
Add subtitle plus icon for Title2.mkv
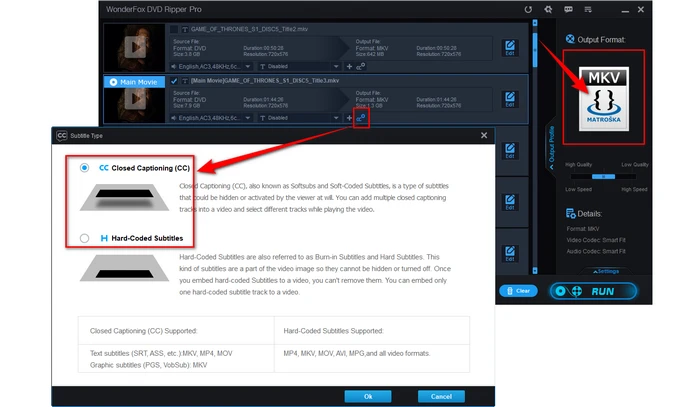tap(349, 66)
